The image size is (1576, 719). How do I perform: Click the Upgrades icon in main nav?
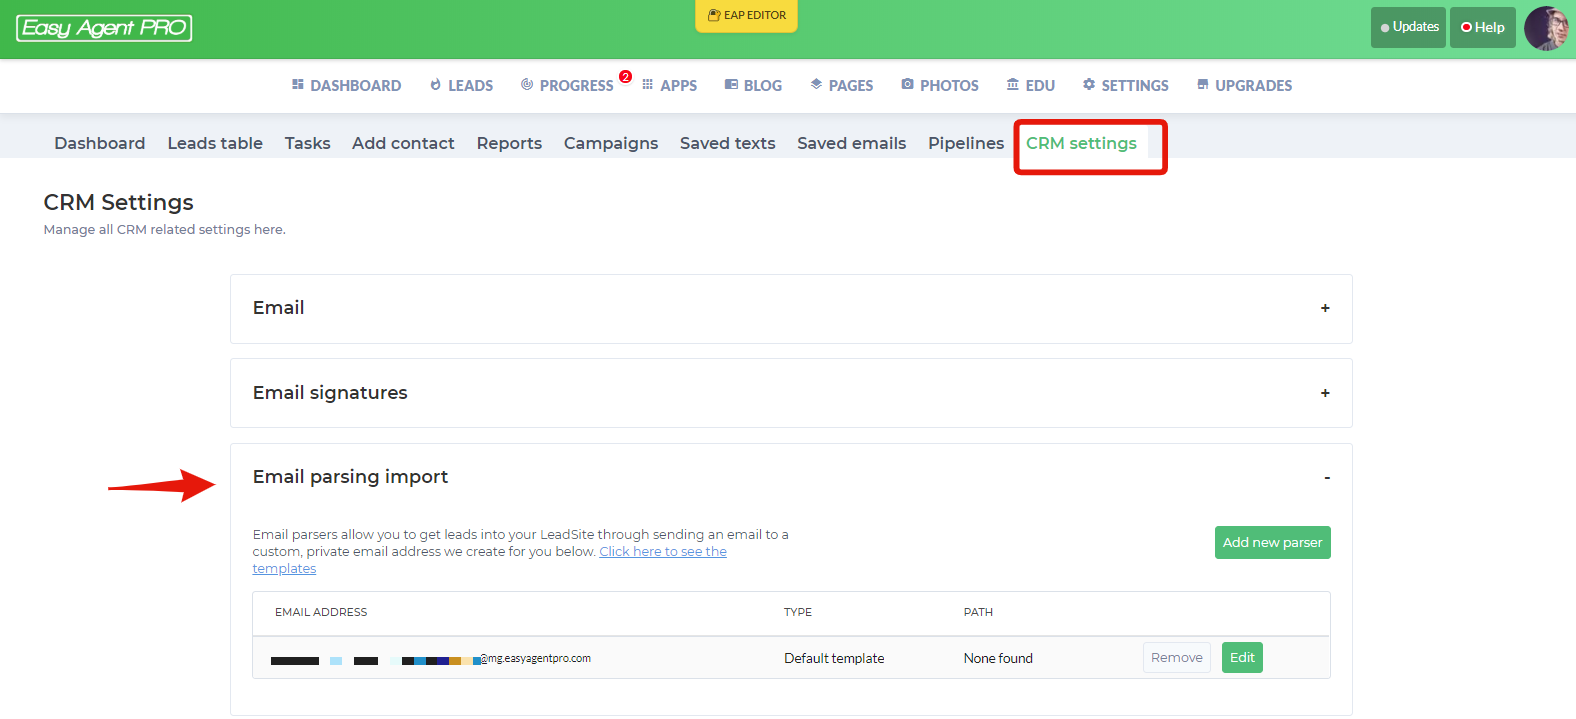click(x=1203, y=85)
